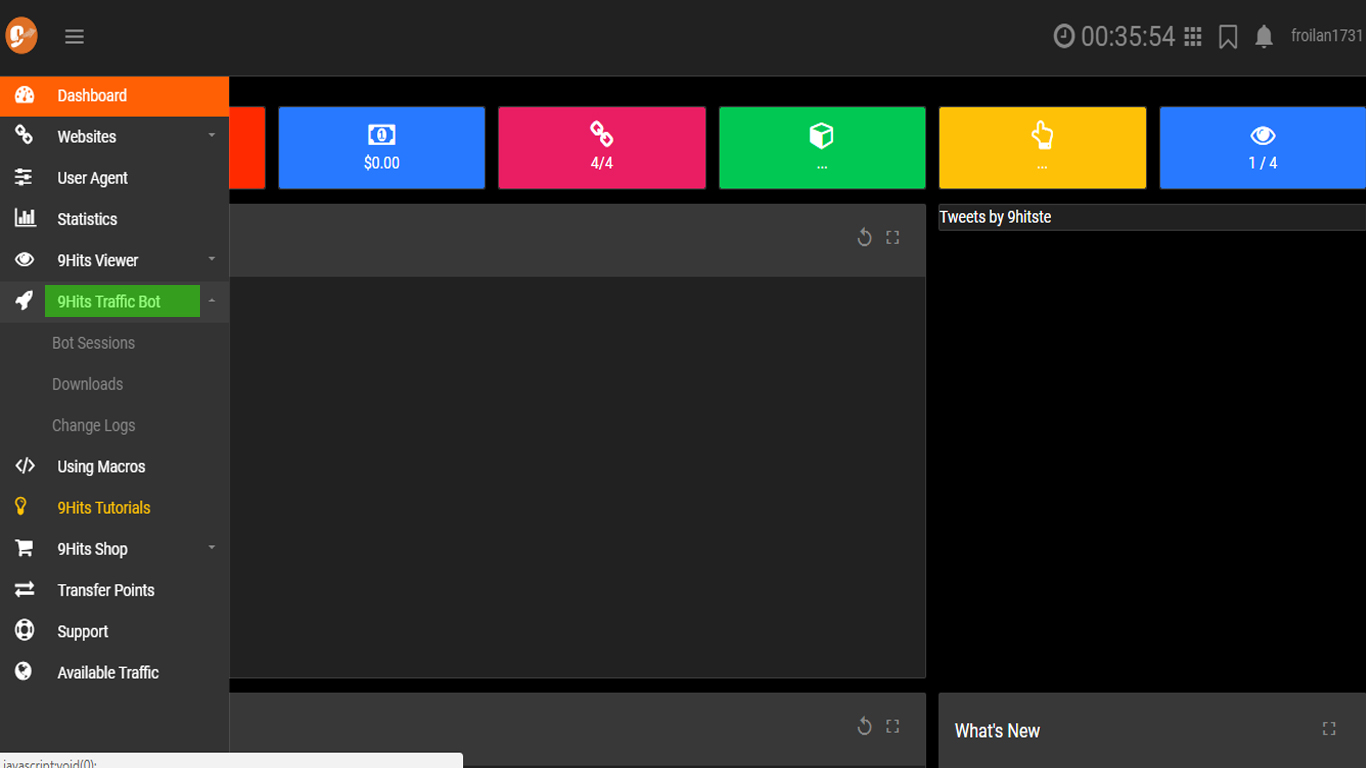
Task: Open the 9Hits Tutorials link
Action: (104, 508)
